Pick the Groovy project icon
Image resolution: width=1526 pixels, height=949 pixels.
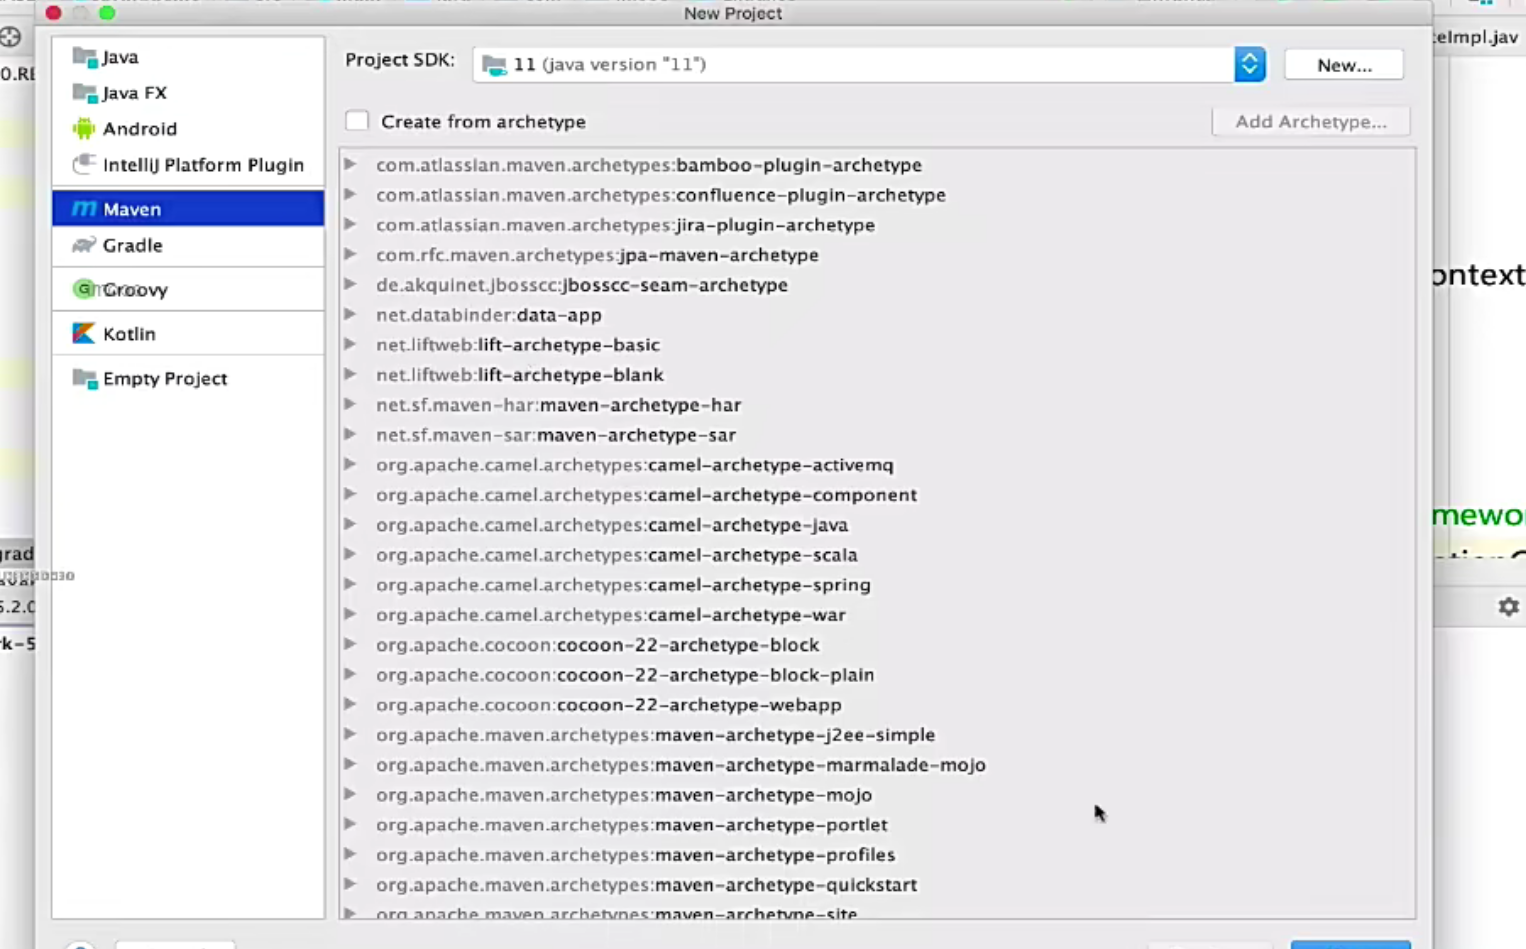84,289
